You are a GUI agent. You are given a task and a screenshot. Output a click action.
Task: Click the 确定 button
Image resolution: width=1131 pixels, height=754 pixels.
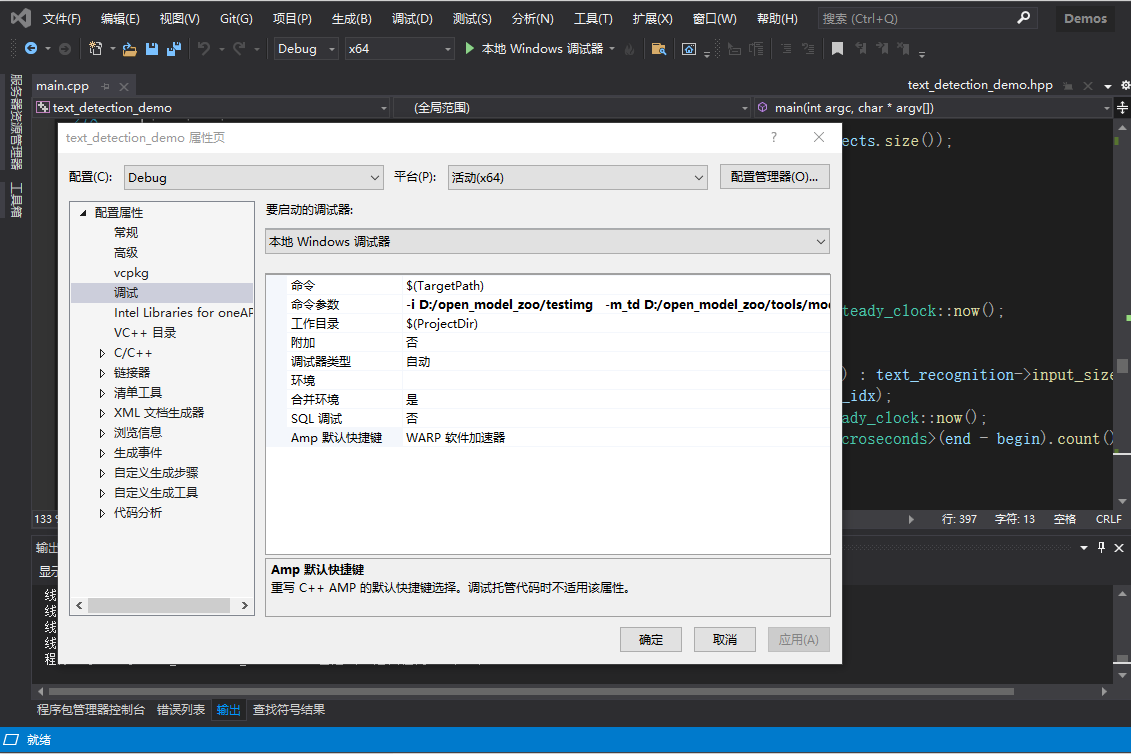click(x=651, y=640)
